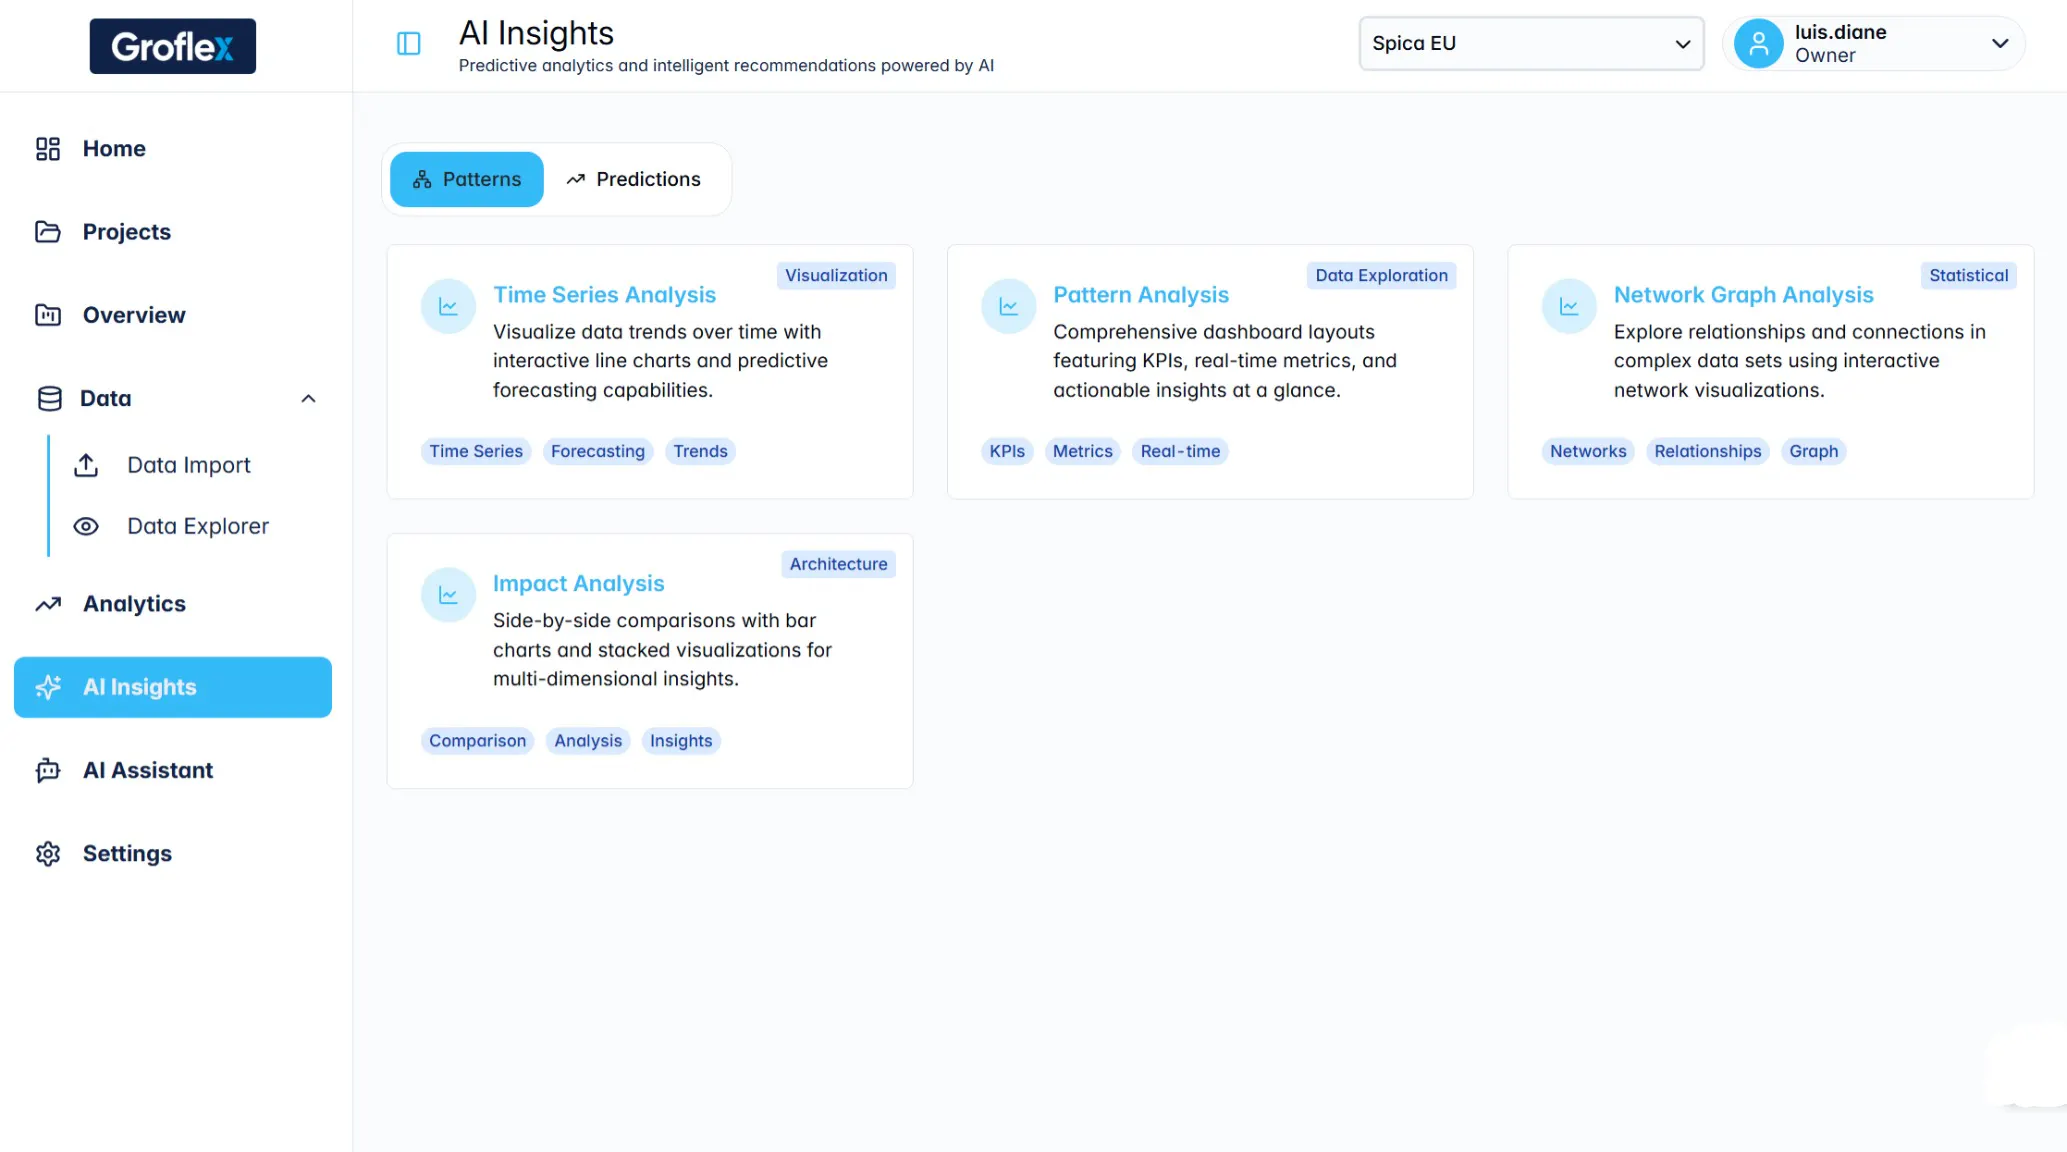The height and width of the screenshot is (1152, 2067).
Task: Click the AI Insights sparkle icon
Action: point(48,687)
